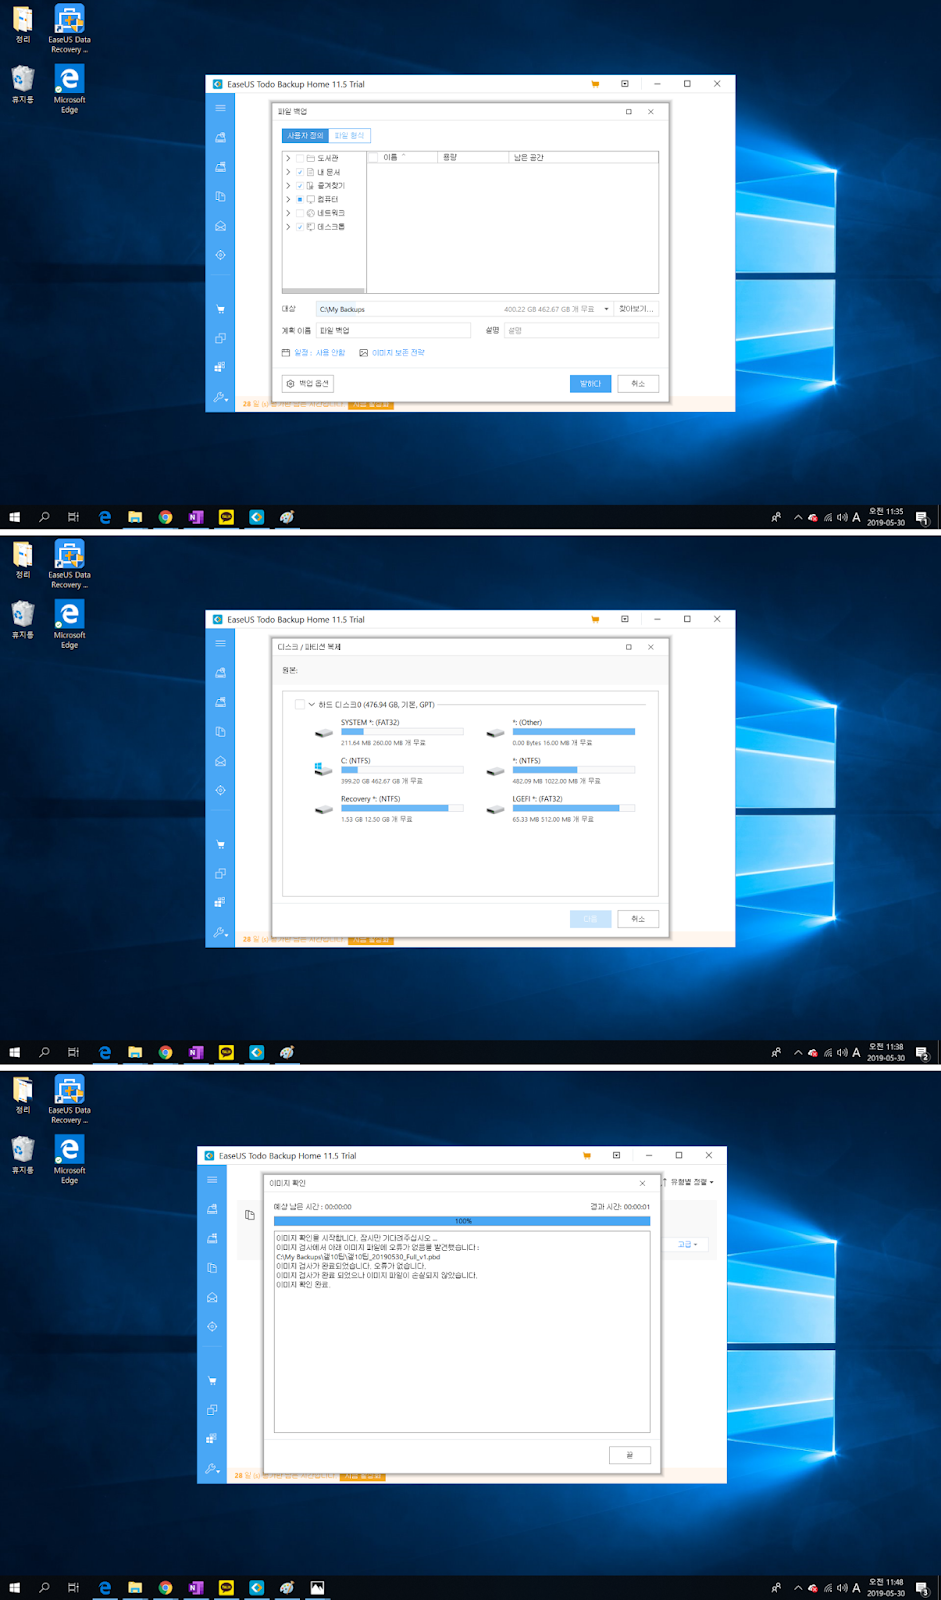Expand the 즐겨찾기 tree node
This screenshot has width=941, height=1600.
(288, 186)
